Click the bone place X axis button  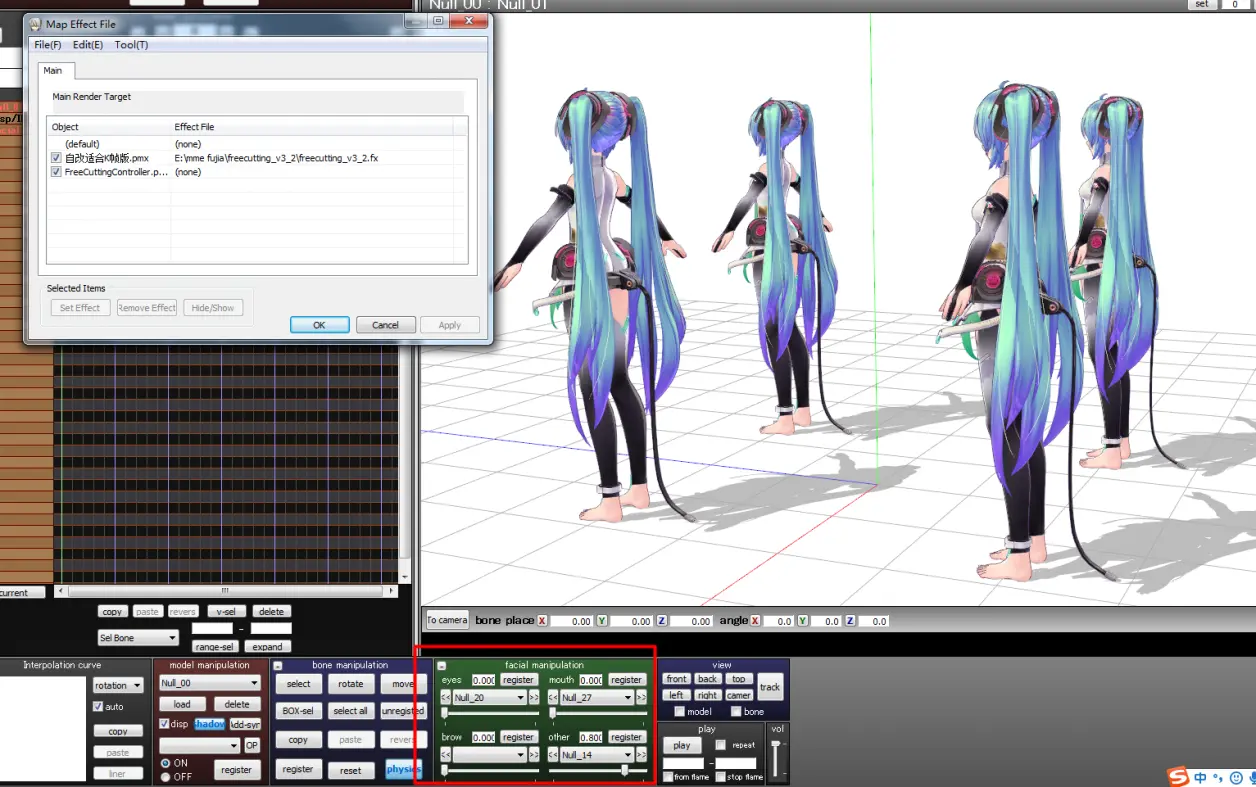tap(542, 621)
